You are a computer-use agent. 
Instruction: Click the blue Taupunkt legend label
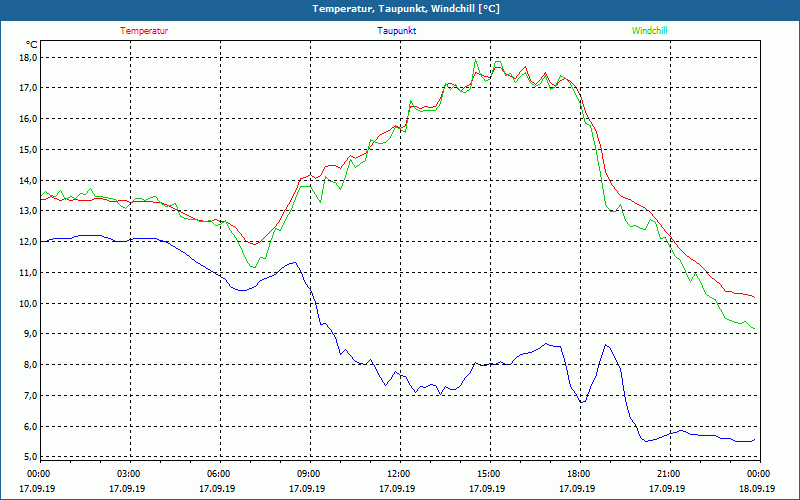pos(396,31)
